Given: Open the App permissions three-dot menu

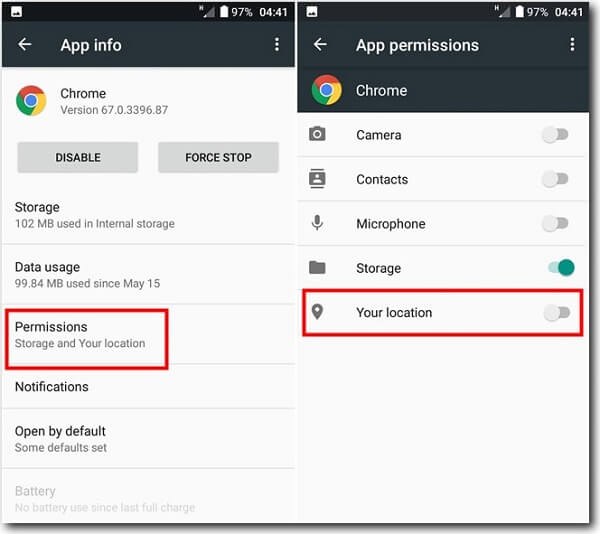Looking at the screenshot, I should (572, 44).
